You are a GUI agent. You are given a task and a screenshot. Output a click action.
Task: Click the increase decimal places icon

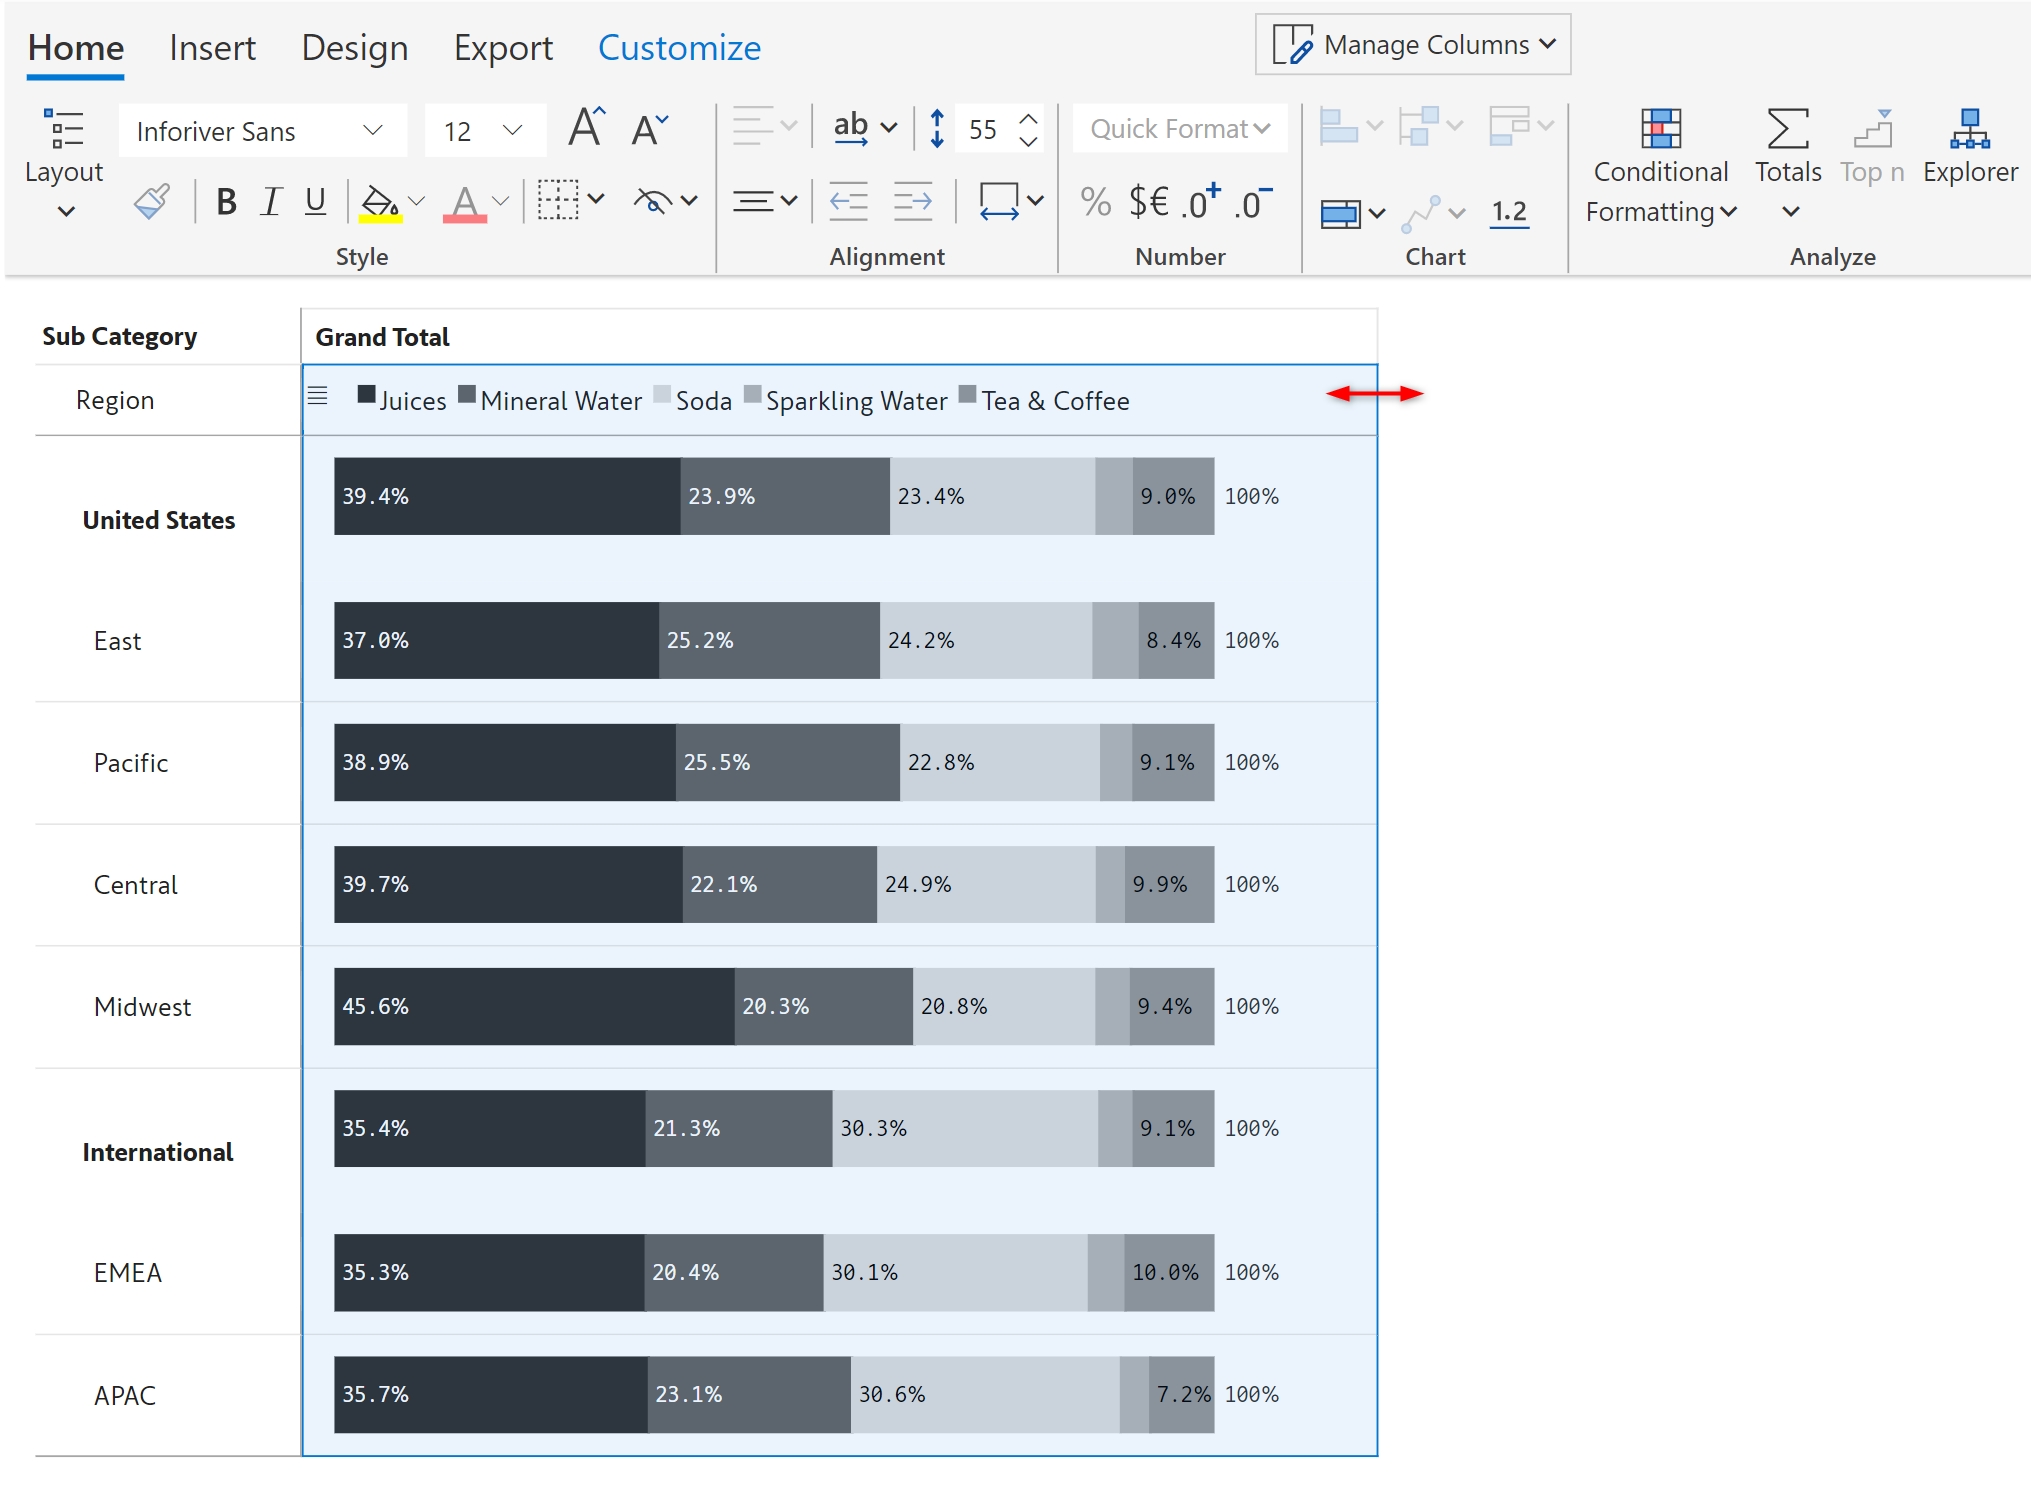1200,202
